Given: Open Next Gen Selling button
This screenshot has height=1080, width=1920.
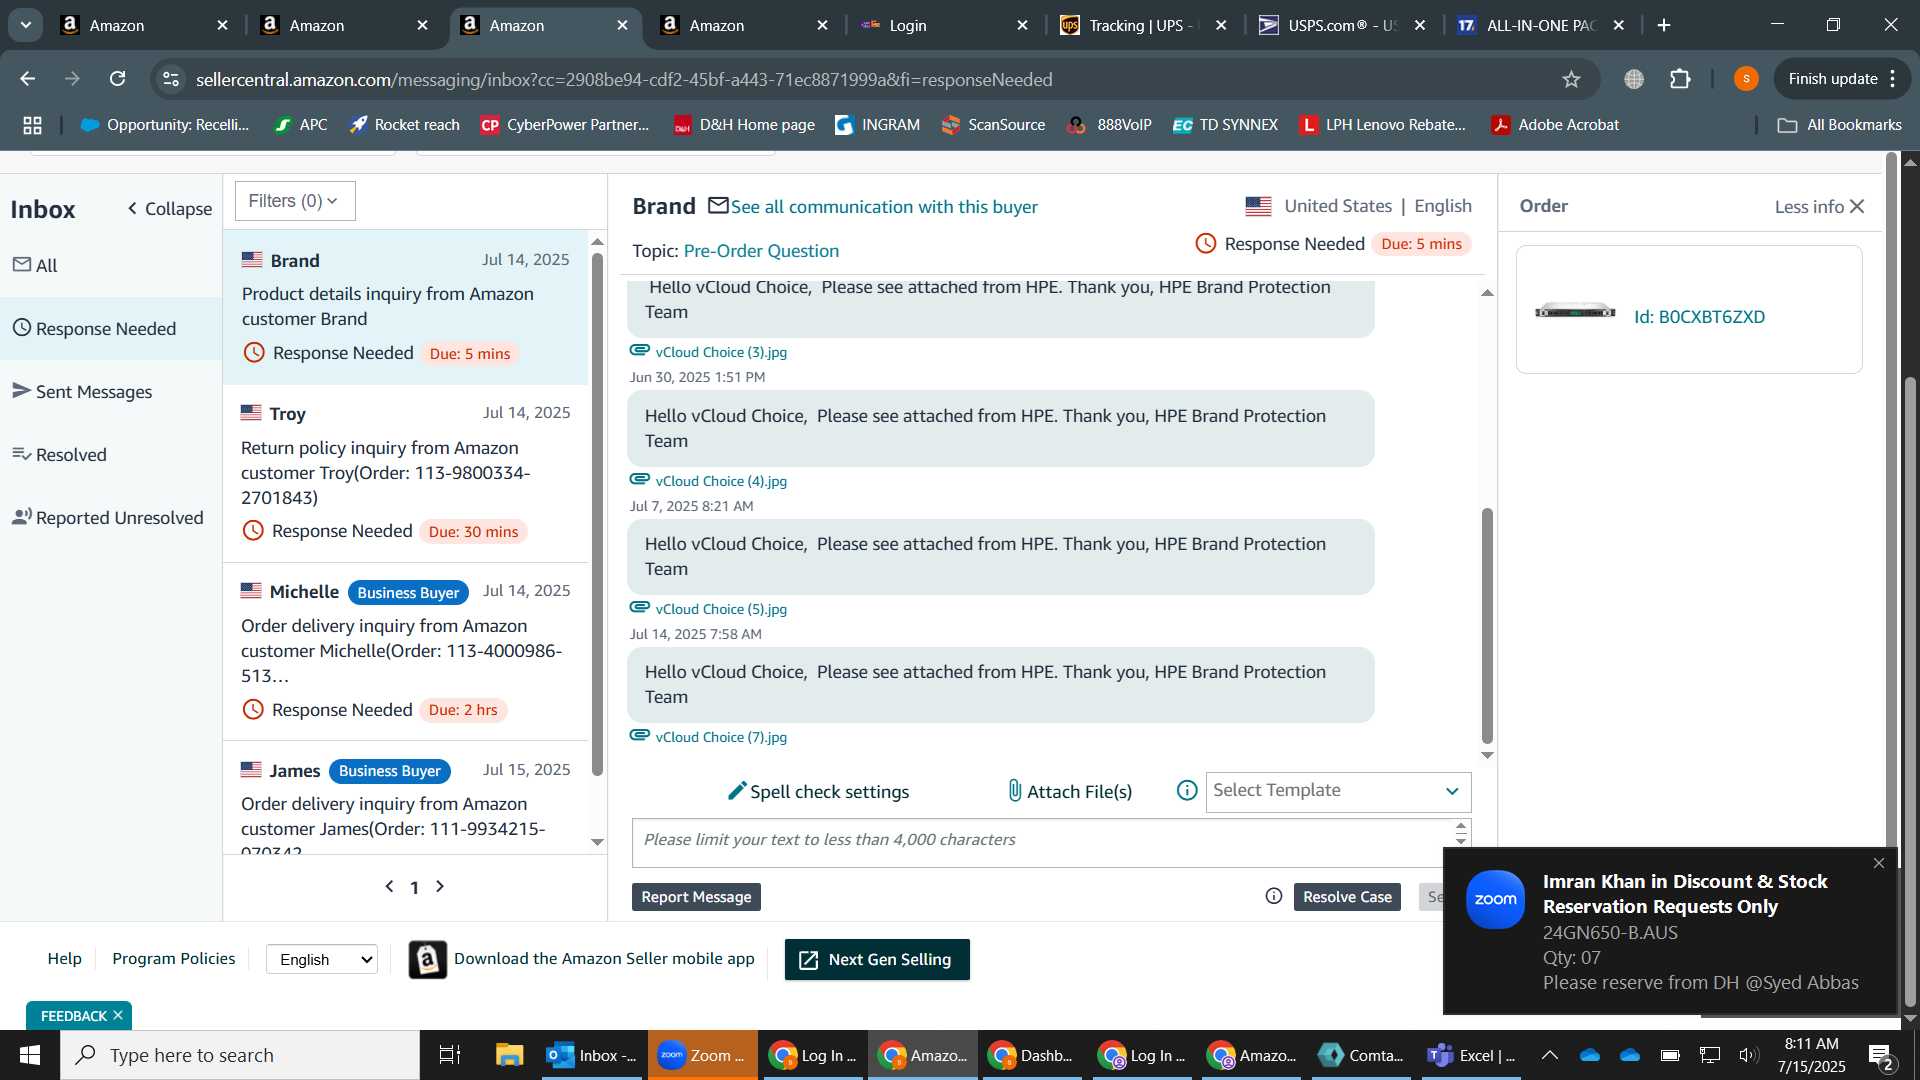Looking at the screenshot, I should click(x=877, y=959).
